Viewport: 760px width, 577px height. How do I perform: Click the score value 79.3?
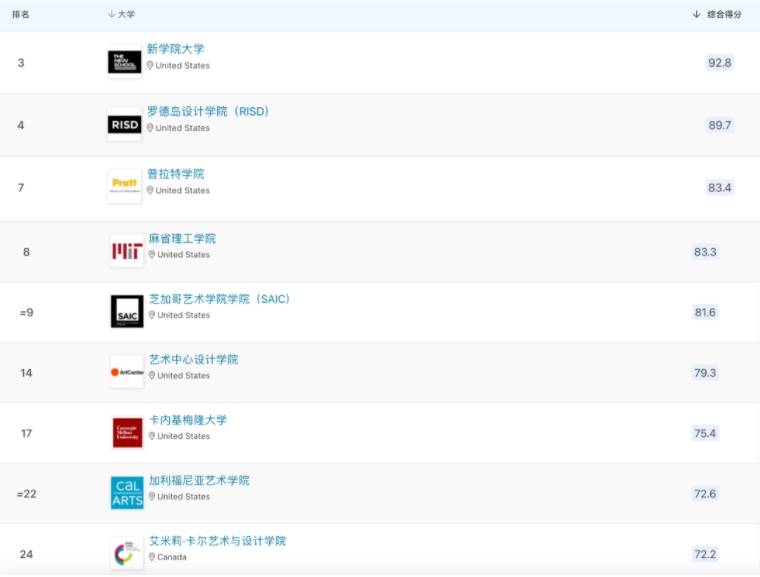(705, 373)
